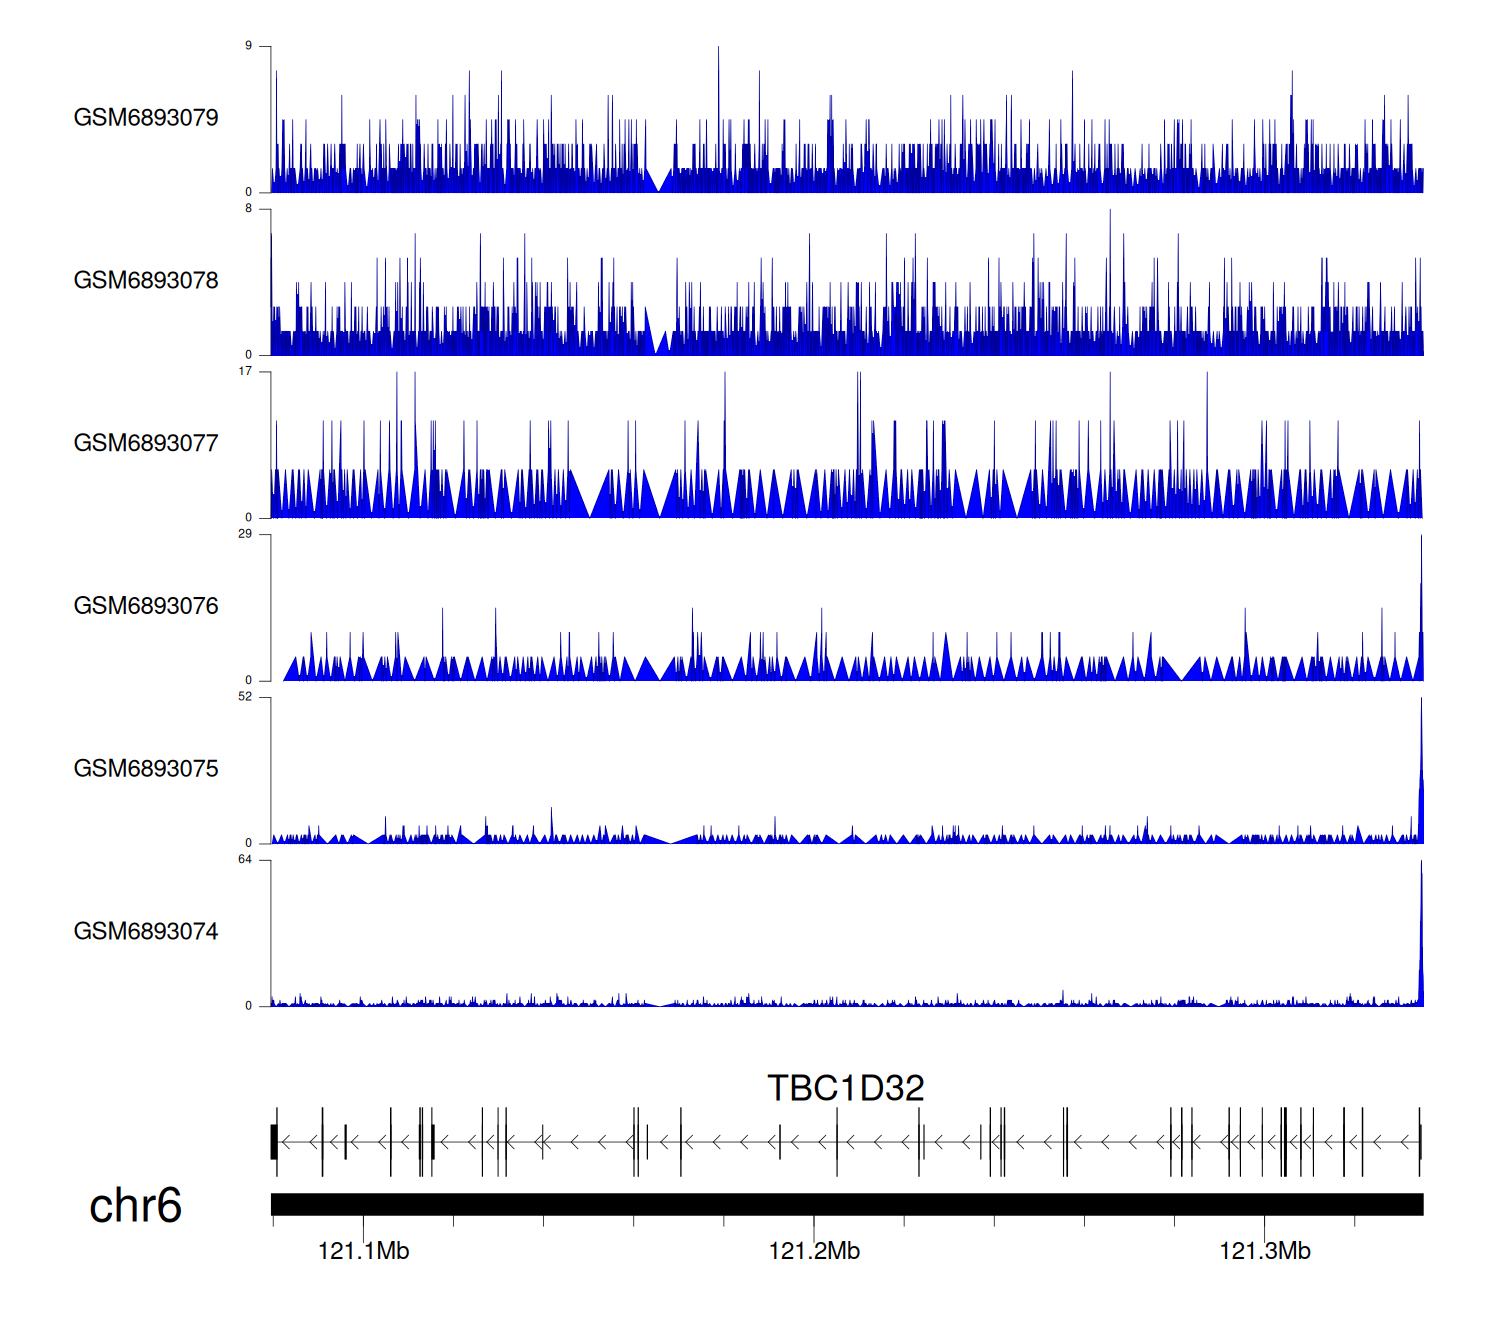
Task: Click the chr6 chromosome label
Action: click(x=135, y=1206)
